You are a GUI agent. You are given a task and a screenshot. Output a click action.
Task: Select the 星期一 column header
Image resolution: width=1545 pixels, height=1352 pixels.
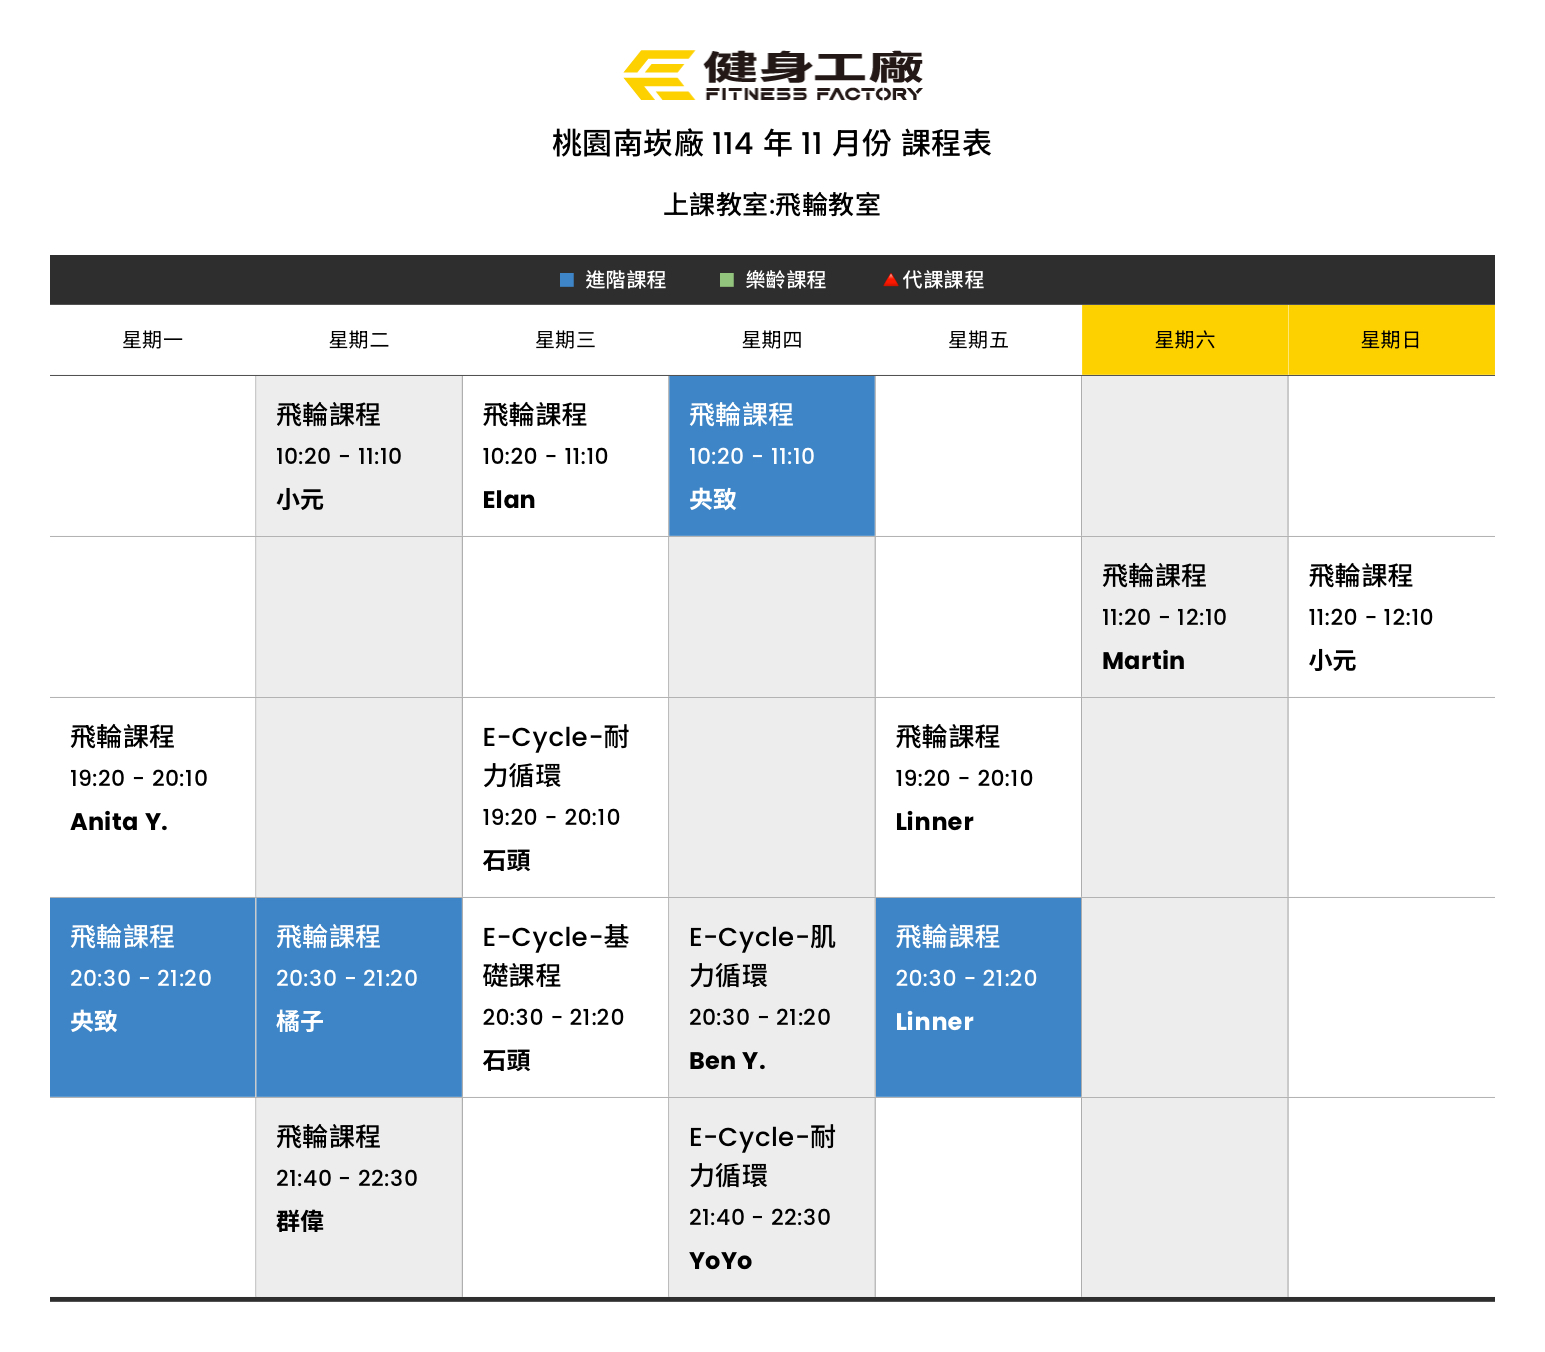click(x=152, y=340)
